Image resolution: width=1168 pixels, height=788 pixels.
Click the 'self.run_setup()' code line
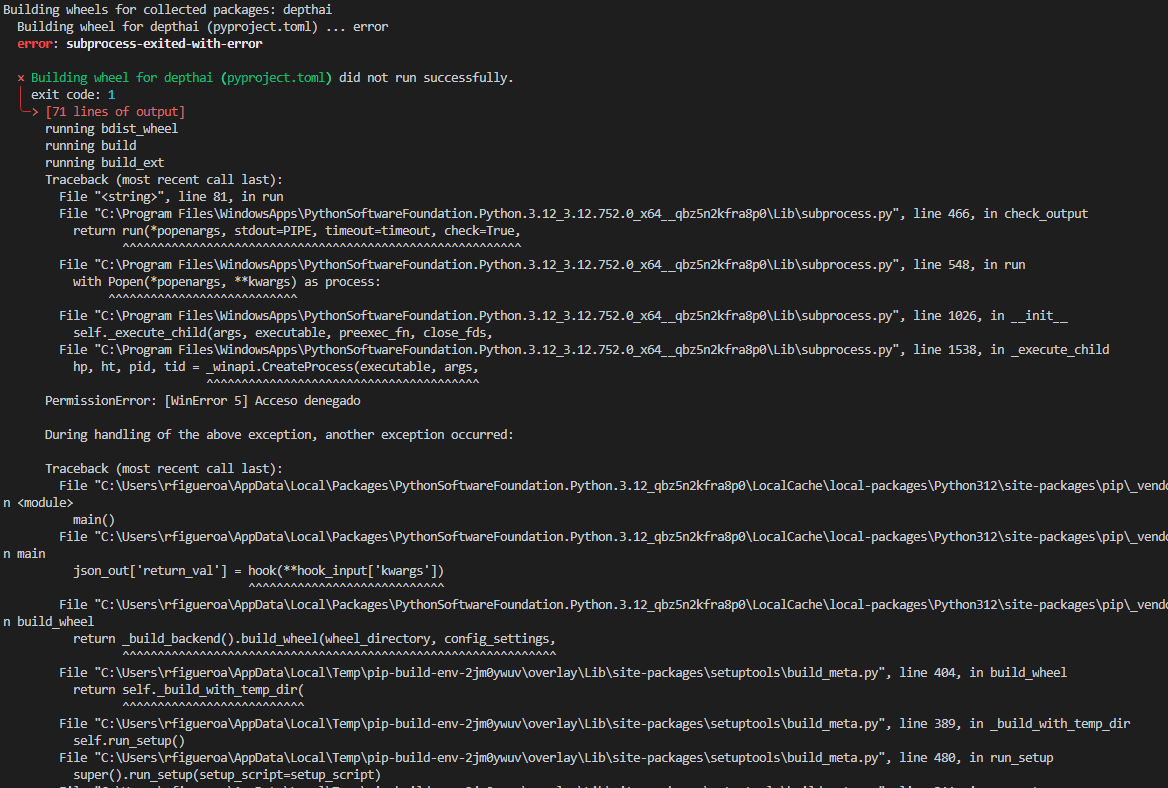tap(129, 741)
